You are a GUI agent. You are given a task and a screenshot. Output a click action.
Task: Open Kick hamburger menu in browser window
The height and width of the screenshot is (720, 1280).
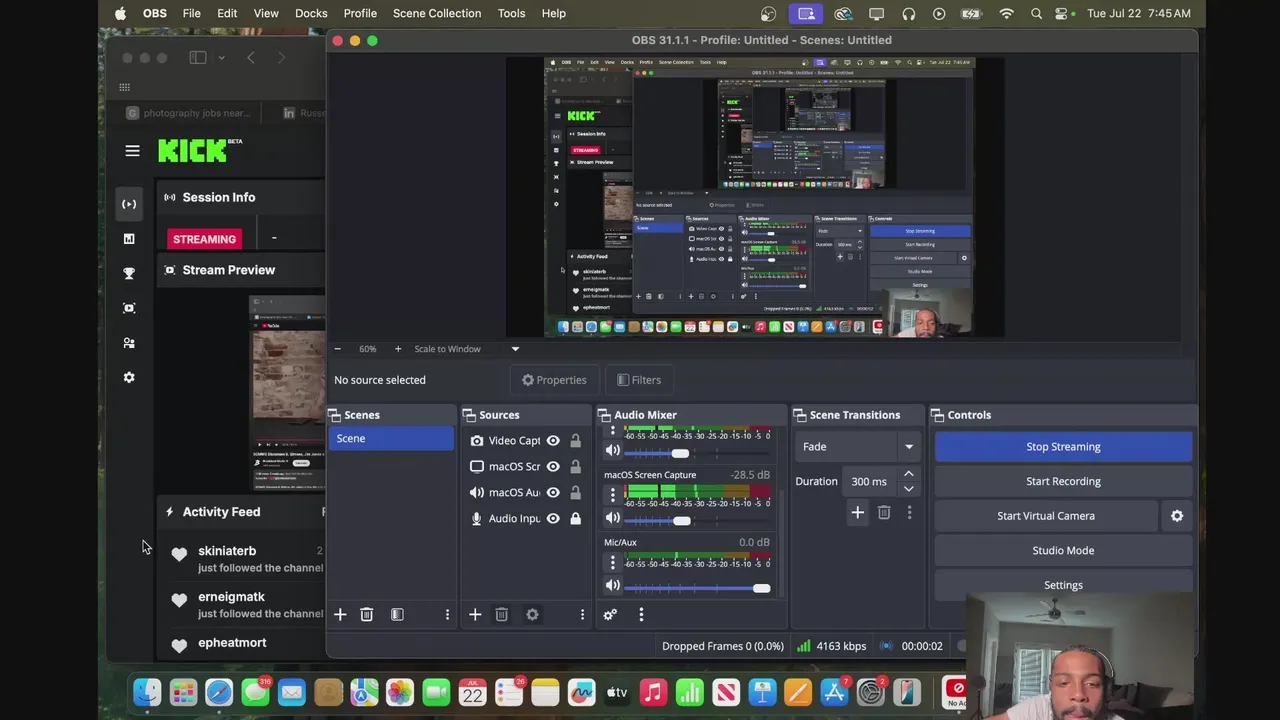(132, 151)
